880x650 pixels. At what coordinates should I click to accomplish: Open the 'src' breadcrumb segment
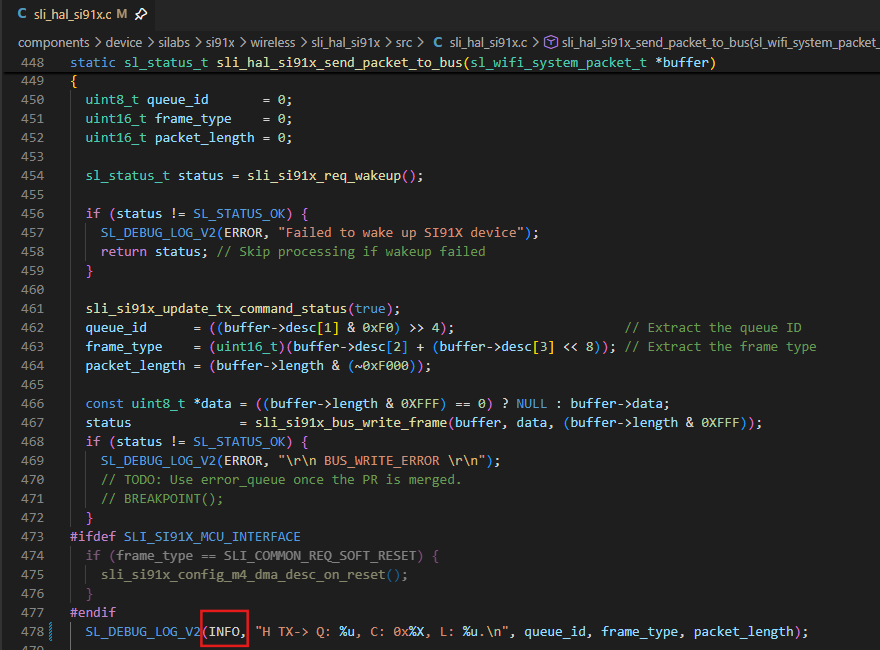(404, 43)
